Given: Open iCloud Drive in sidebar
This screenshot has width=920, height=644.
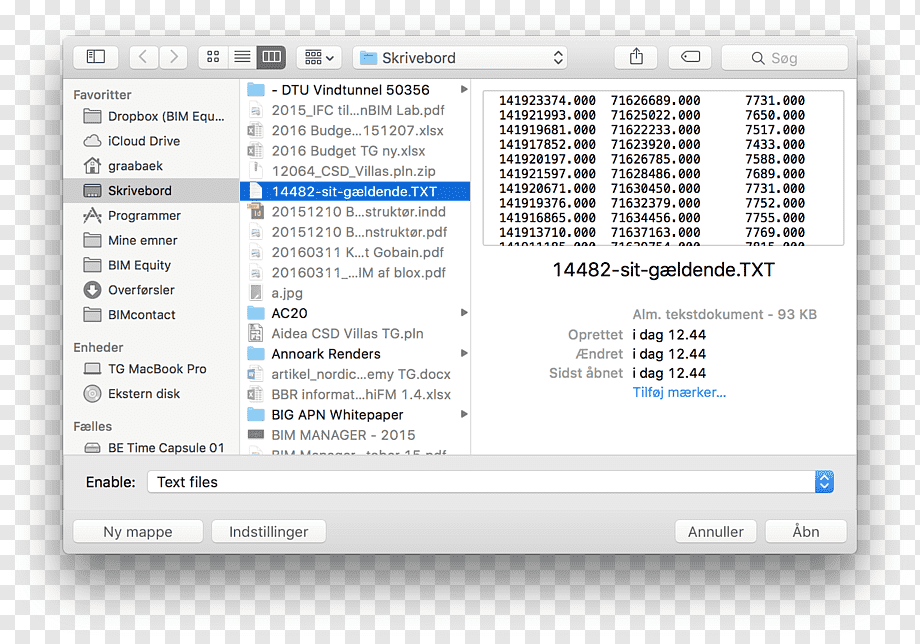Looking at the screenshot, I should (x=144, y=141).
